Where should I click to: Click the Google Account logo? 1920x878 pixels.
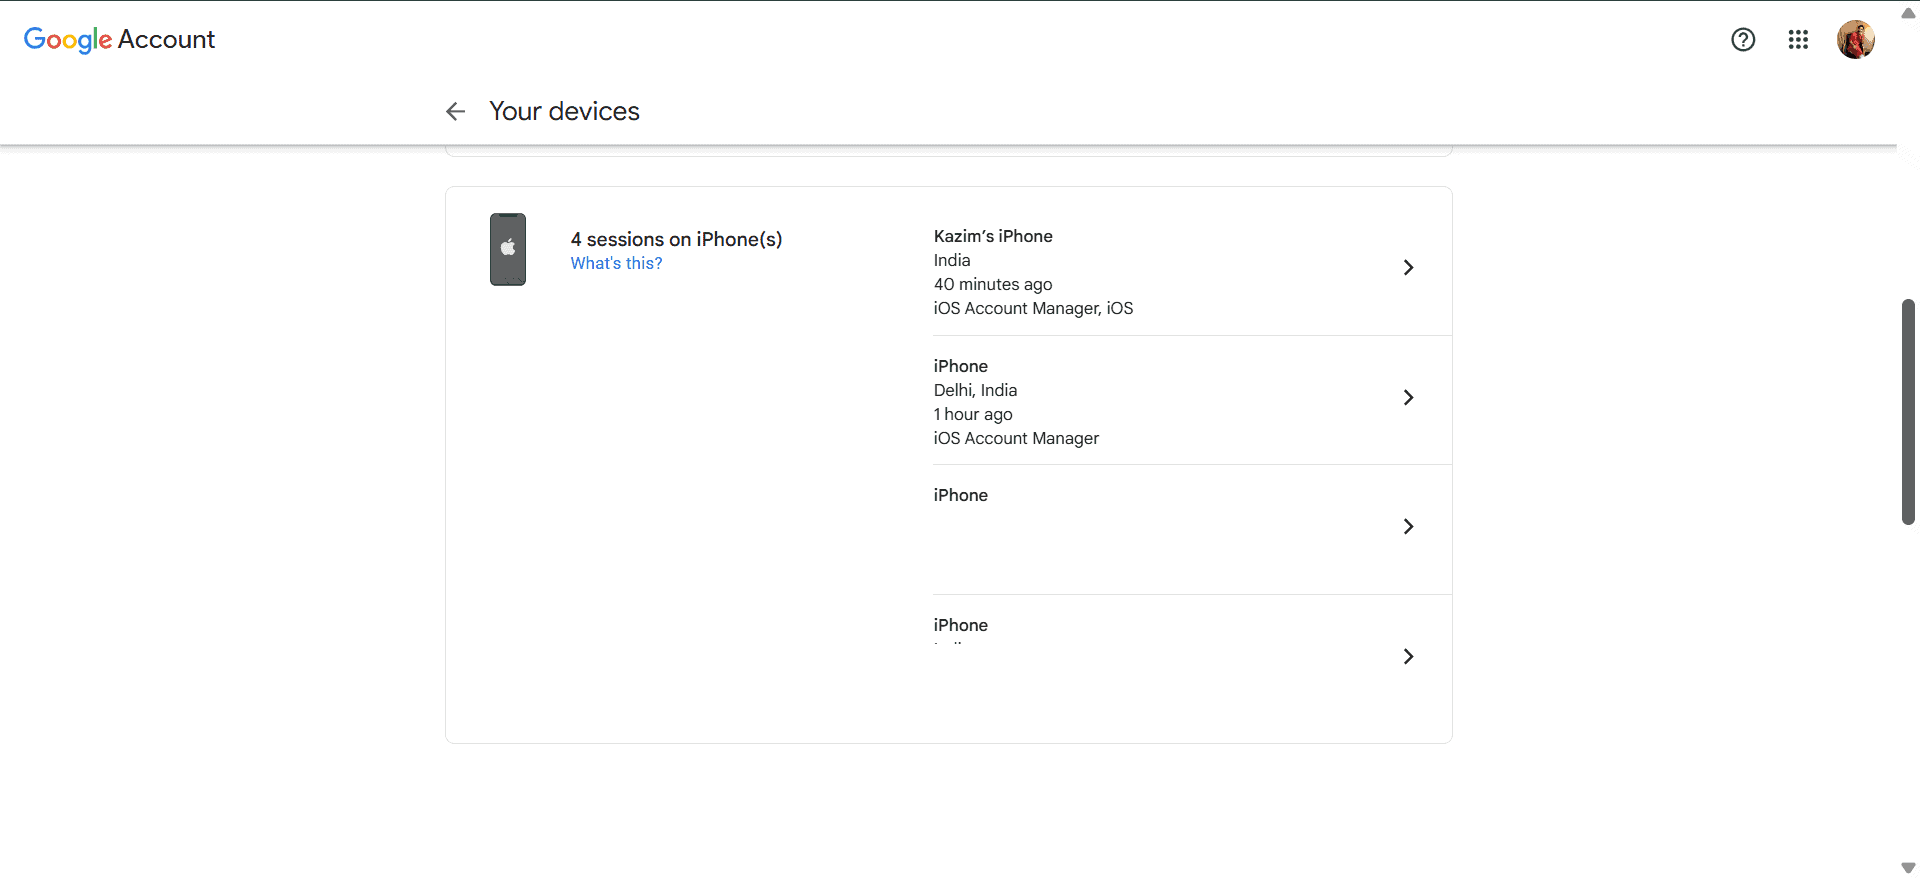click(x=119, y=39)
